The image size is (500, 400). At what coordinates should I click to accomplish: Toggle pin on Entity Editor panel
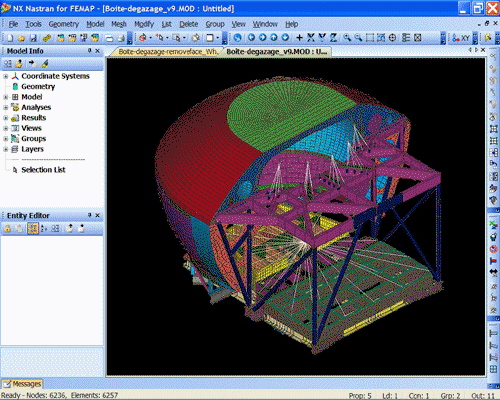tap(90, 215)
